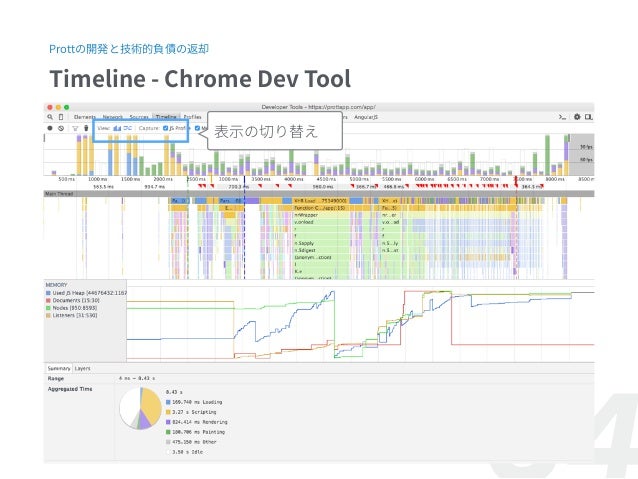Click the 2000 ms ruler mark
This screenshot has height=479, width=638.
163,179
